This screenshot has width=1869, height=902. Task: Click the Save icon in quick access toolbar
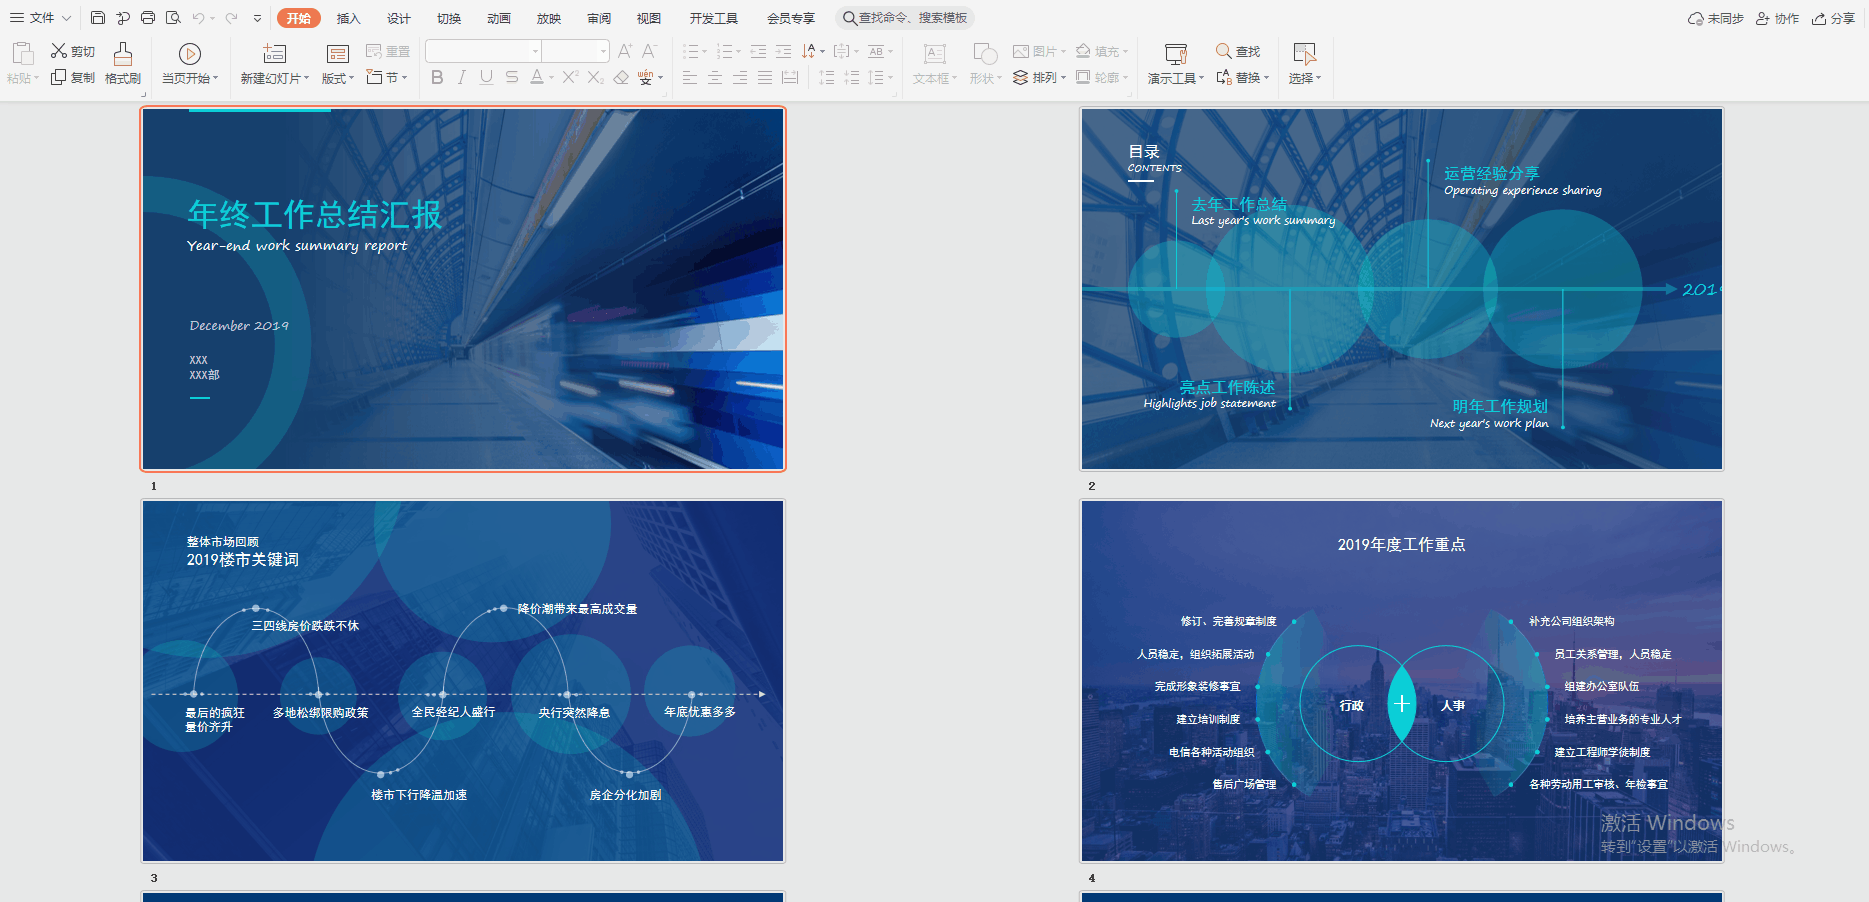98,18
